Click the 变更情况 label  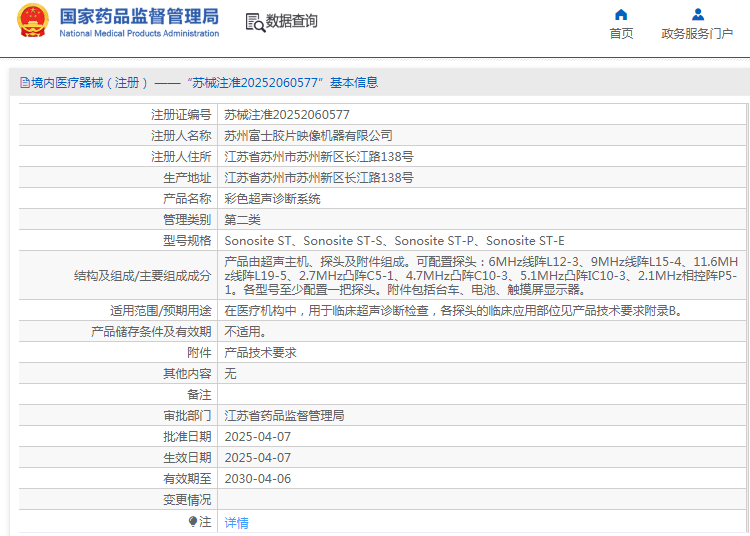point(187,500)
